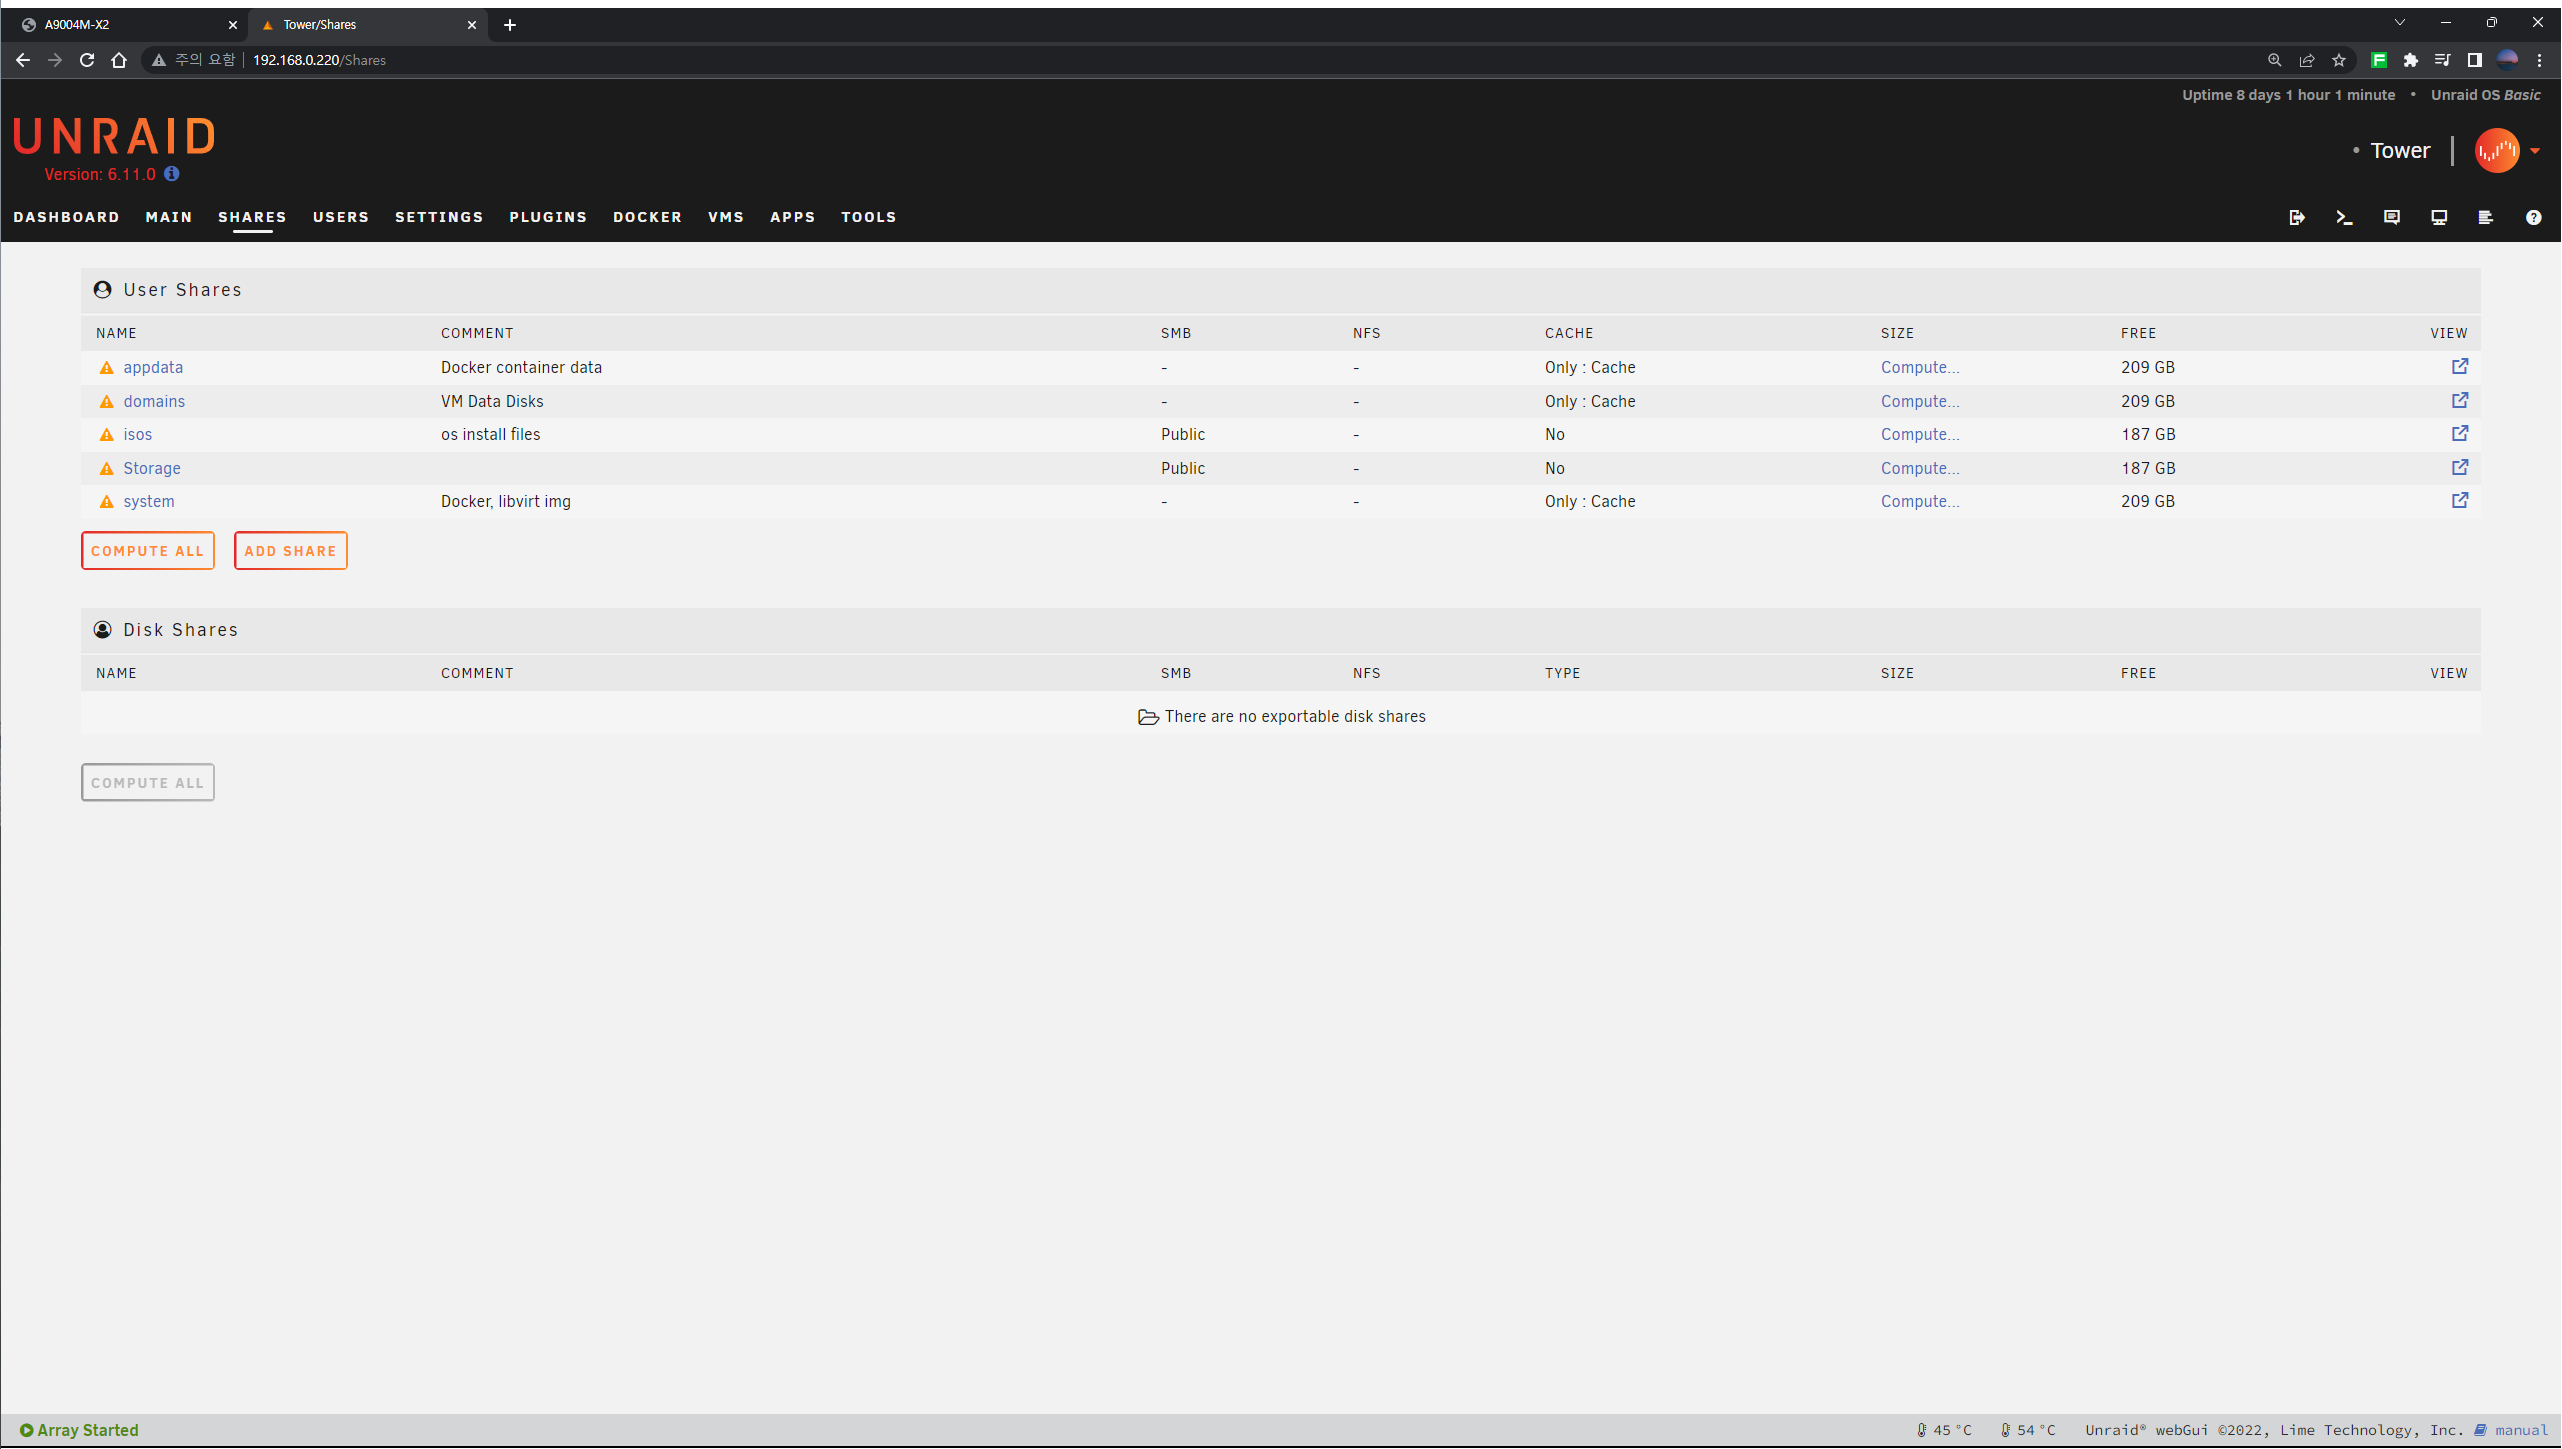The image size is (2562, 1449).
Task: Open the feedback icon in header
Action: coord(2391,217)
